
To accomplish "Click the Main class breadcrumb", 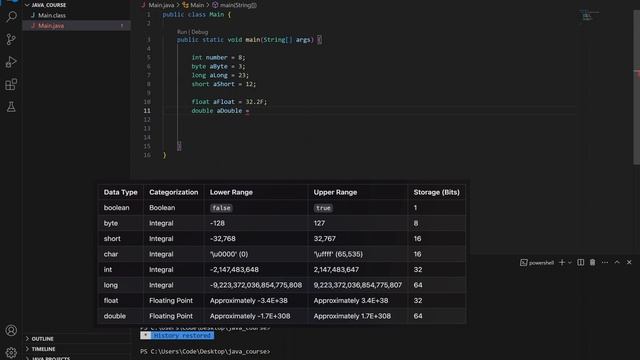I will (197, 5).
